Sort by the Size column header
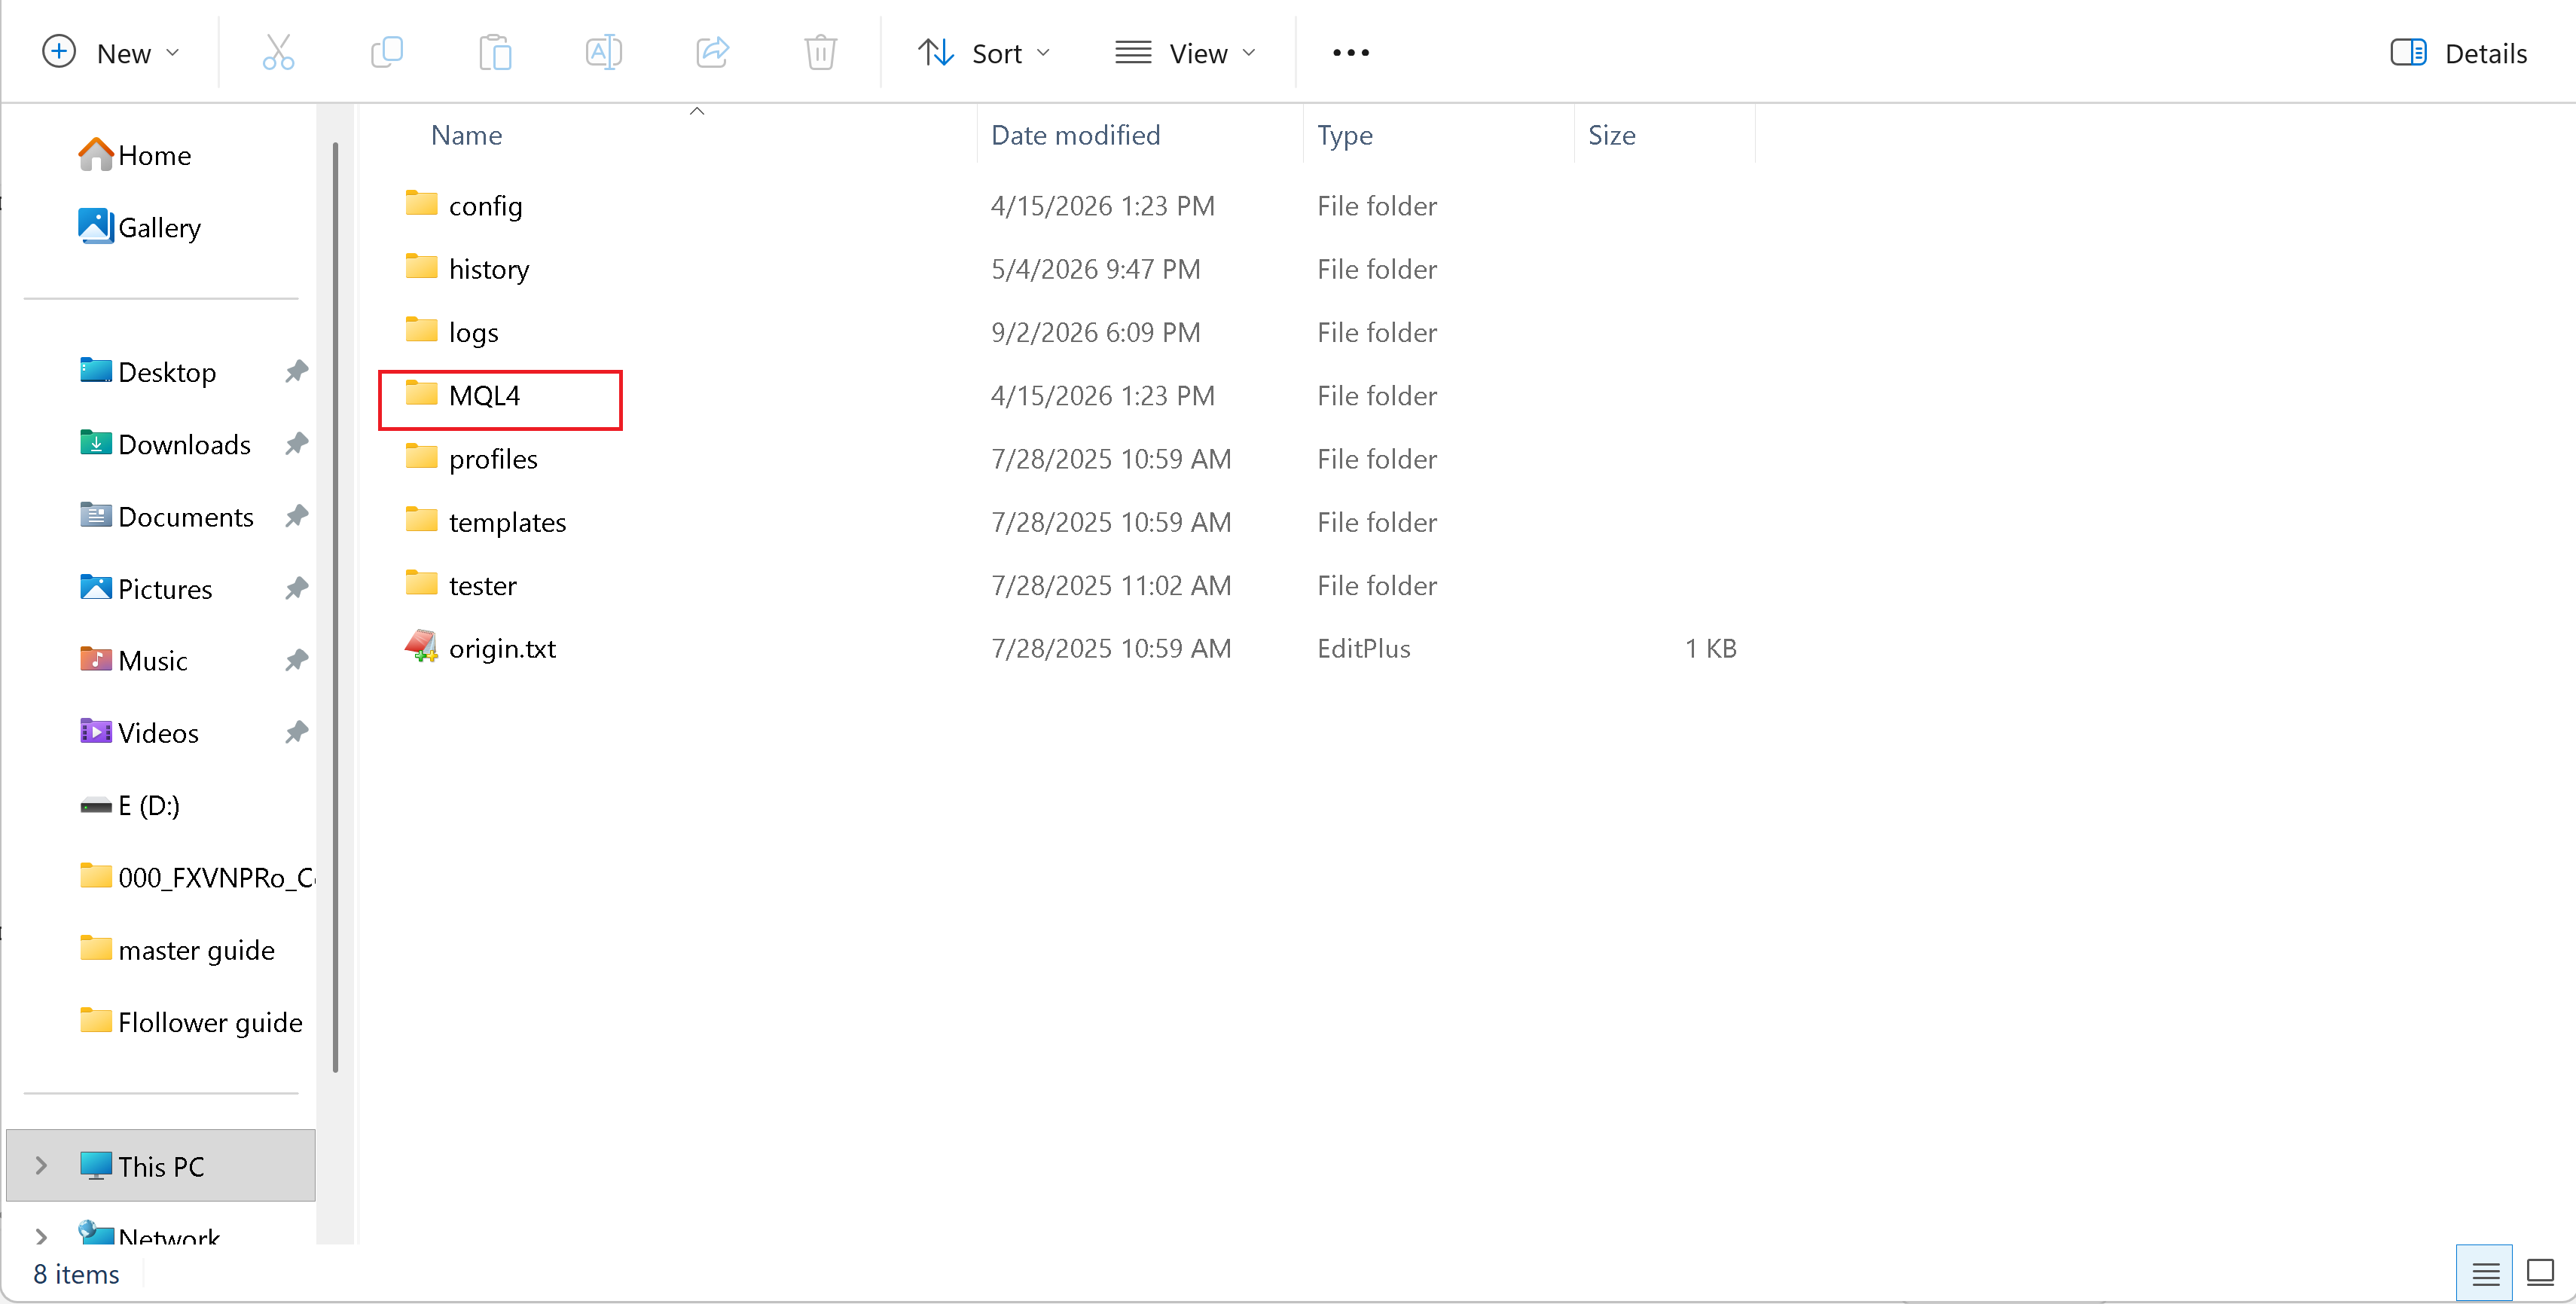 click(x=1612, y=135)
